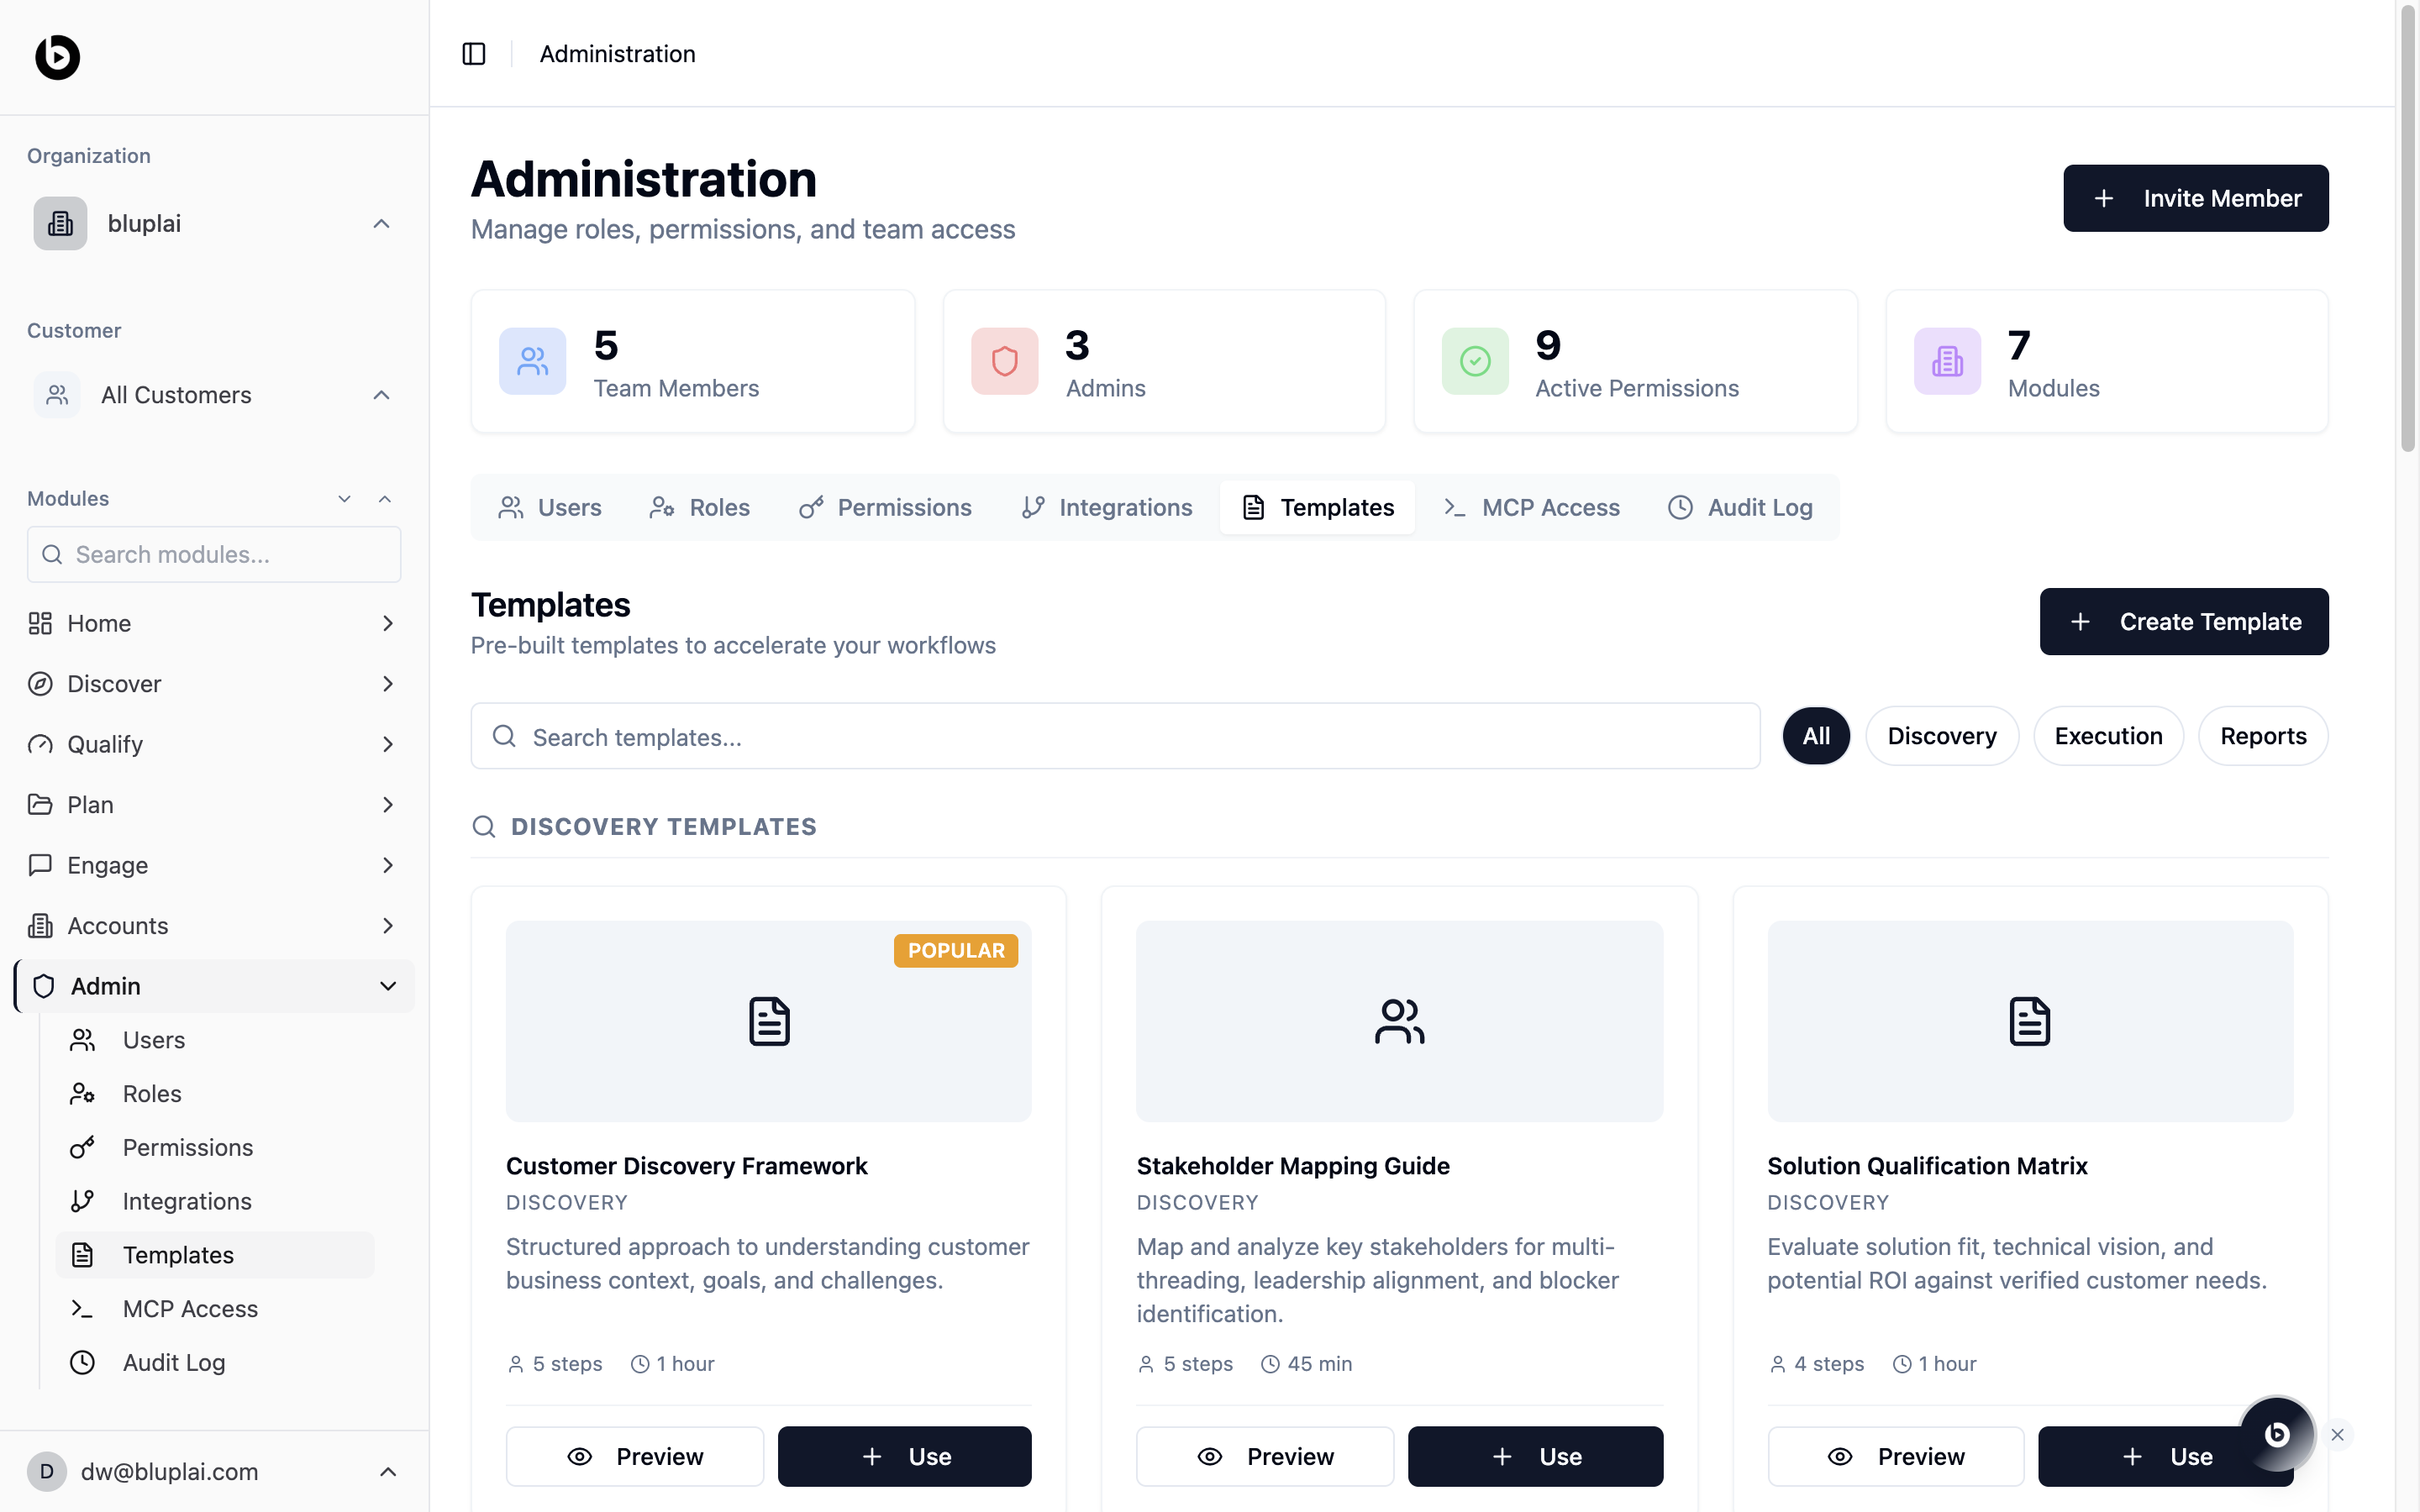
Task: Collapse the Admin sidebar section
Action: coord(388,986)
